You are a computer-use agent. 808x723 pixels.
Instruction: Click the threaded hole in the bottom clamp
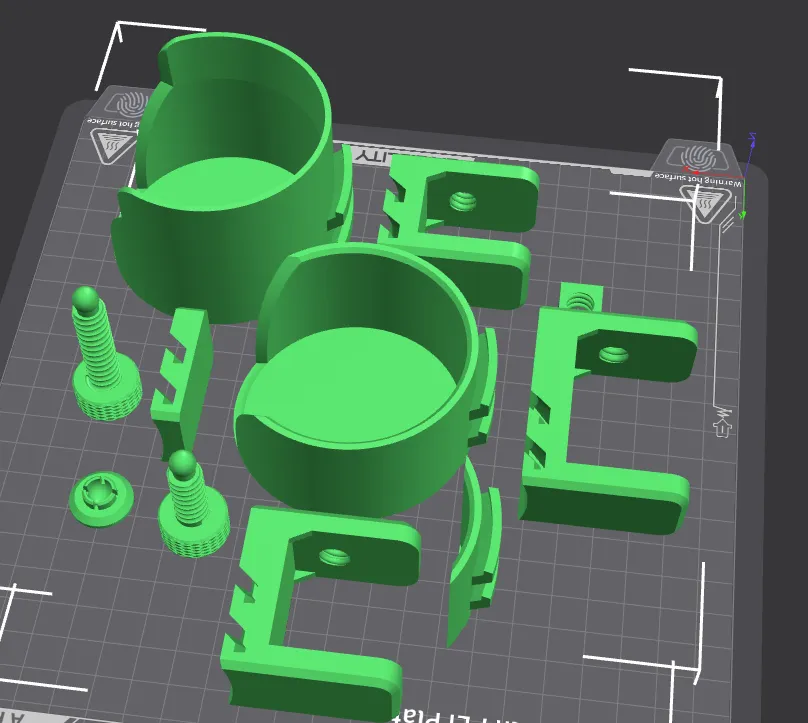(x=332, y=556)
